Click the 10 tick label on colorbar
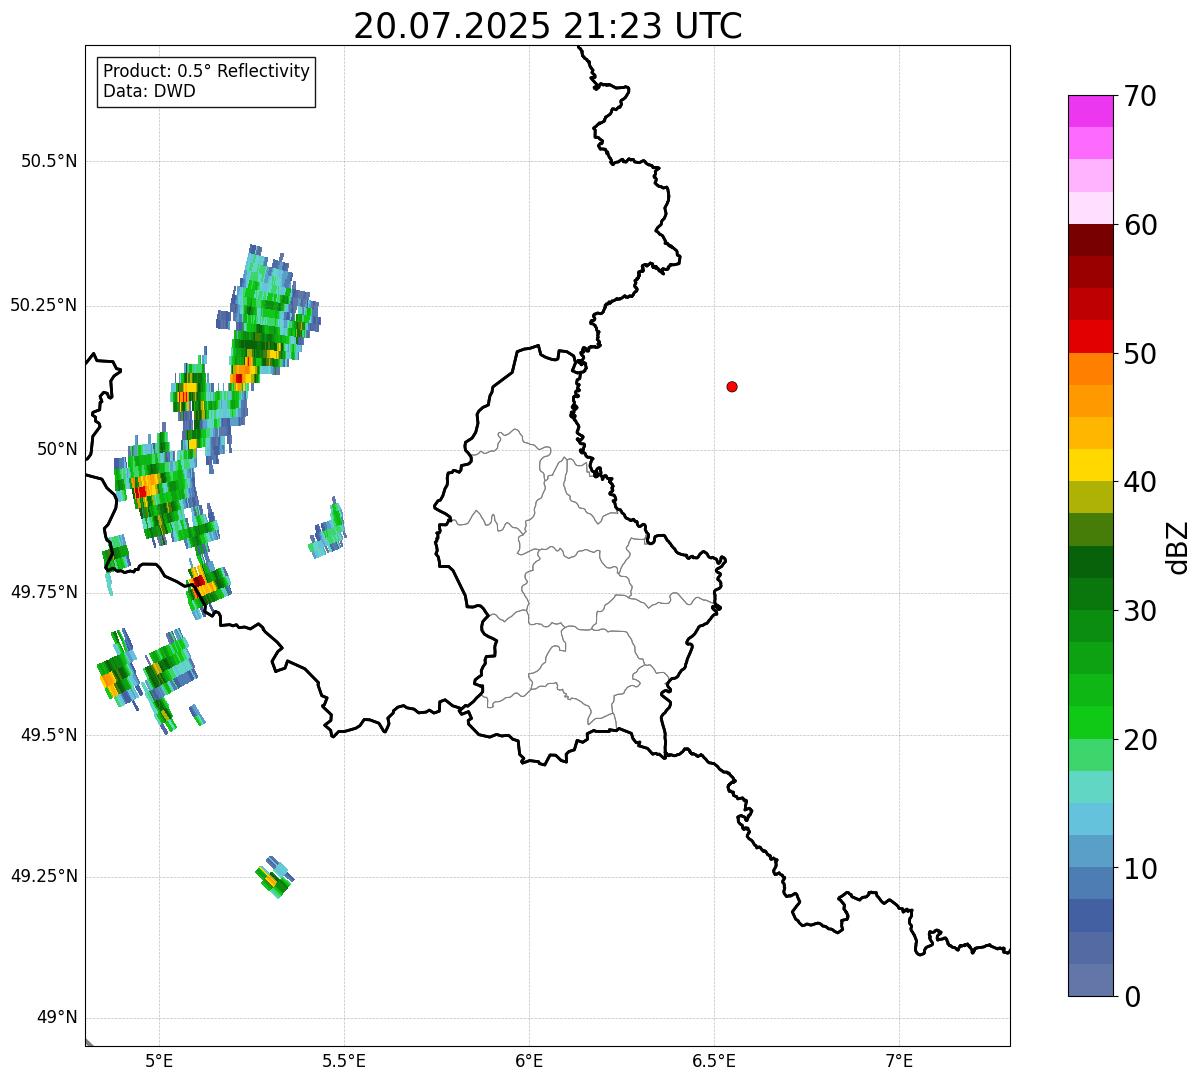The width and height of the screenshot is (1202, 1081). [x=1140, y=869]
